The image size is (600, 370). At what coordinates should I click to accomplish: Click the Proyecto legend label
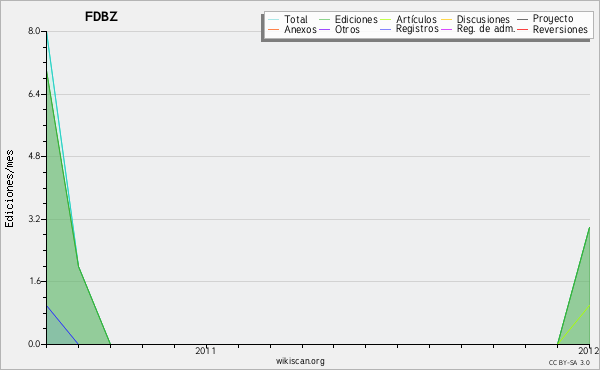coord(553,19)
